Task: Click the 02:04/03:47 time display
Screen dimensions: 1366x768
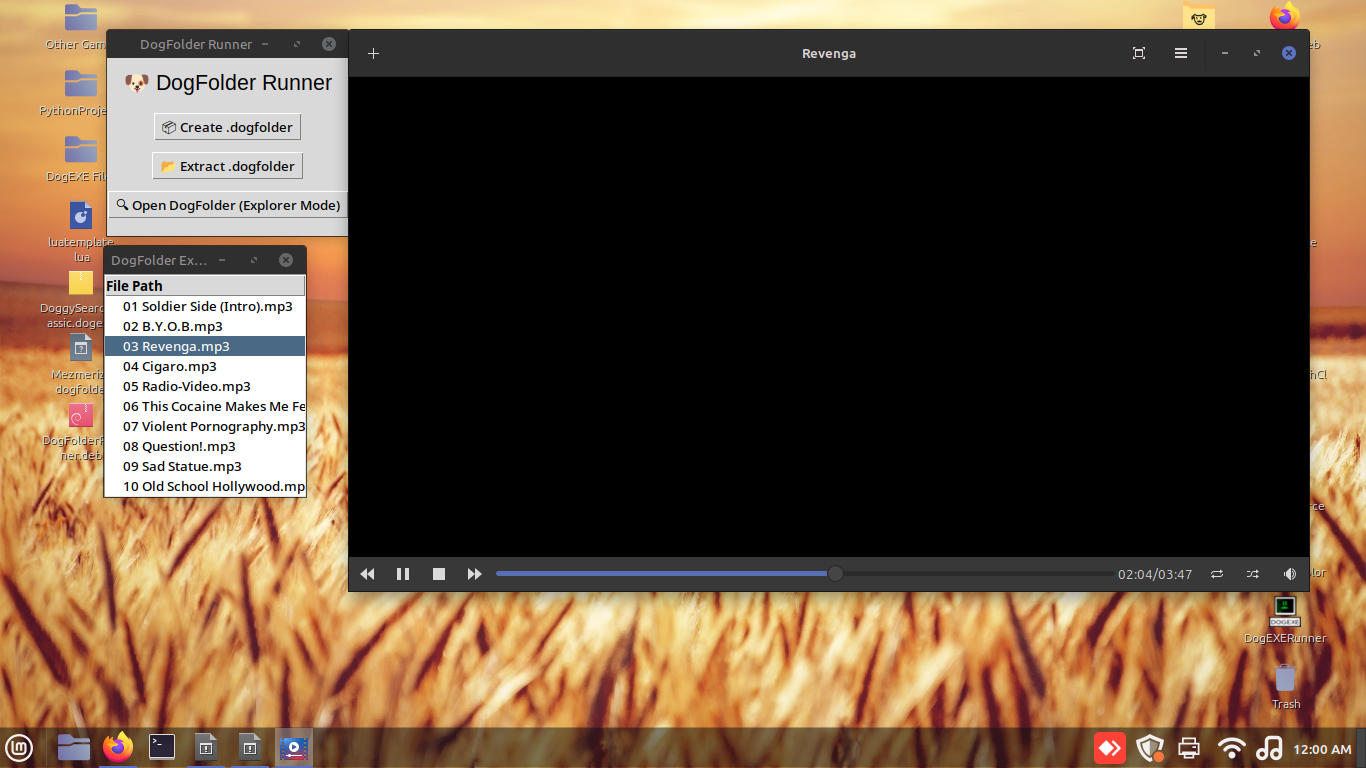Action: (x=1155, y=575)
